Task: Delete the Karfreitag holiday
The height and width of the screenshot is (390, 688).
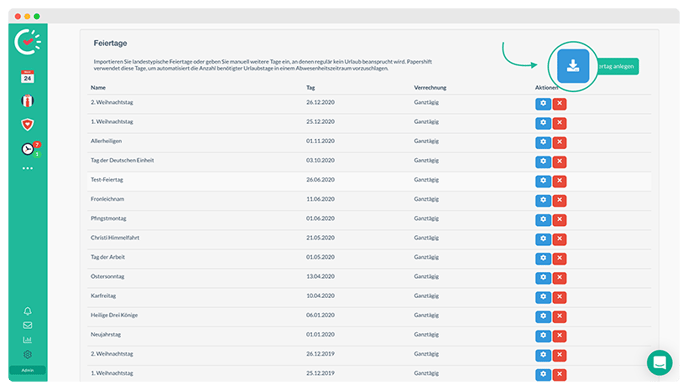Action: pyautogui.click(x=559, y=297)
